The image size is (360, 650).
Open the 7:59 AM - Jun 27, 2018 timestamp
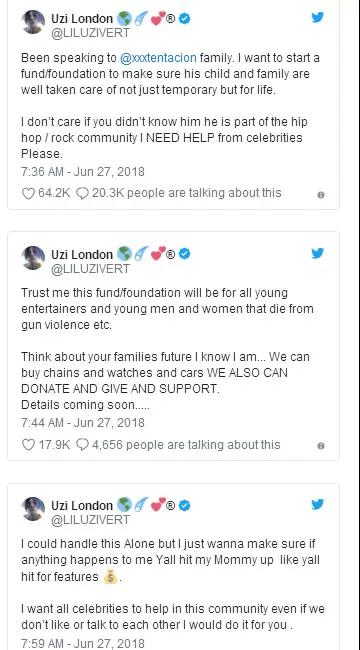83,644
